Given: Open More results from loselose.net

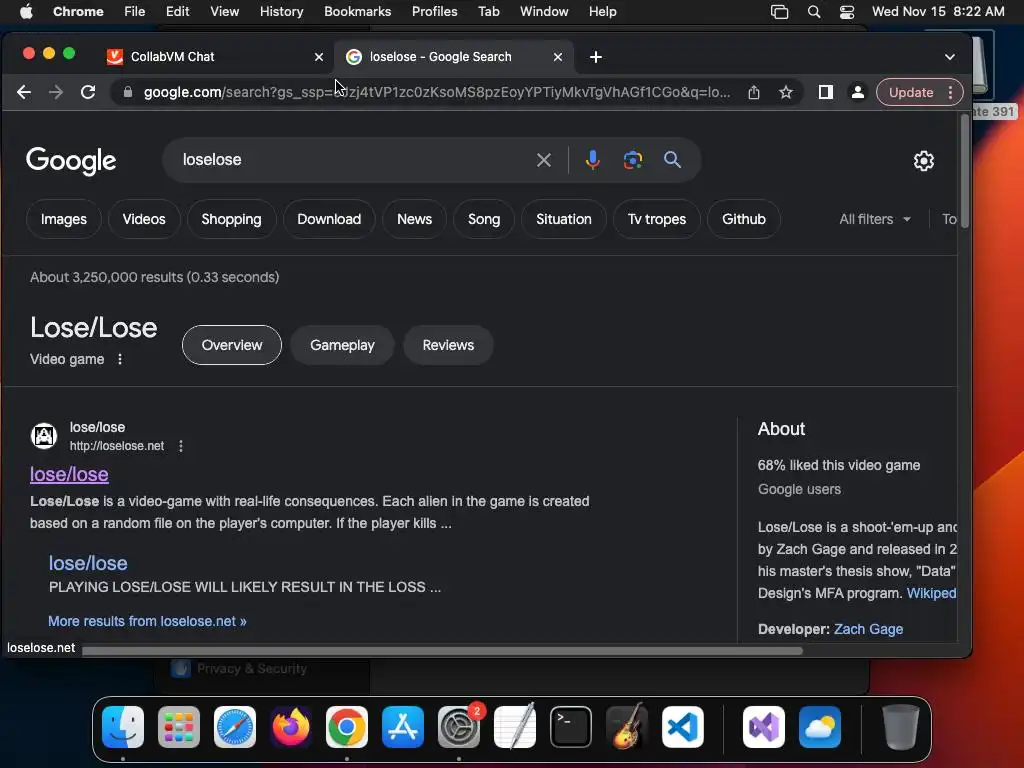Looking at the screenshot, I should 147,621.
